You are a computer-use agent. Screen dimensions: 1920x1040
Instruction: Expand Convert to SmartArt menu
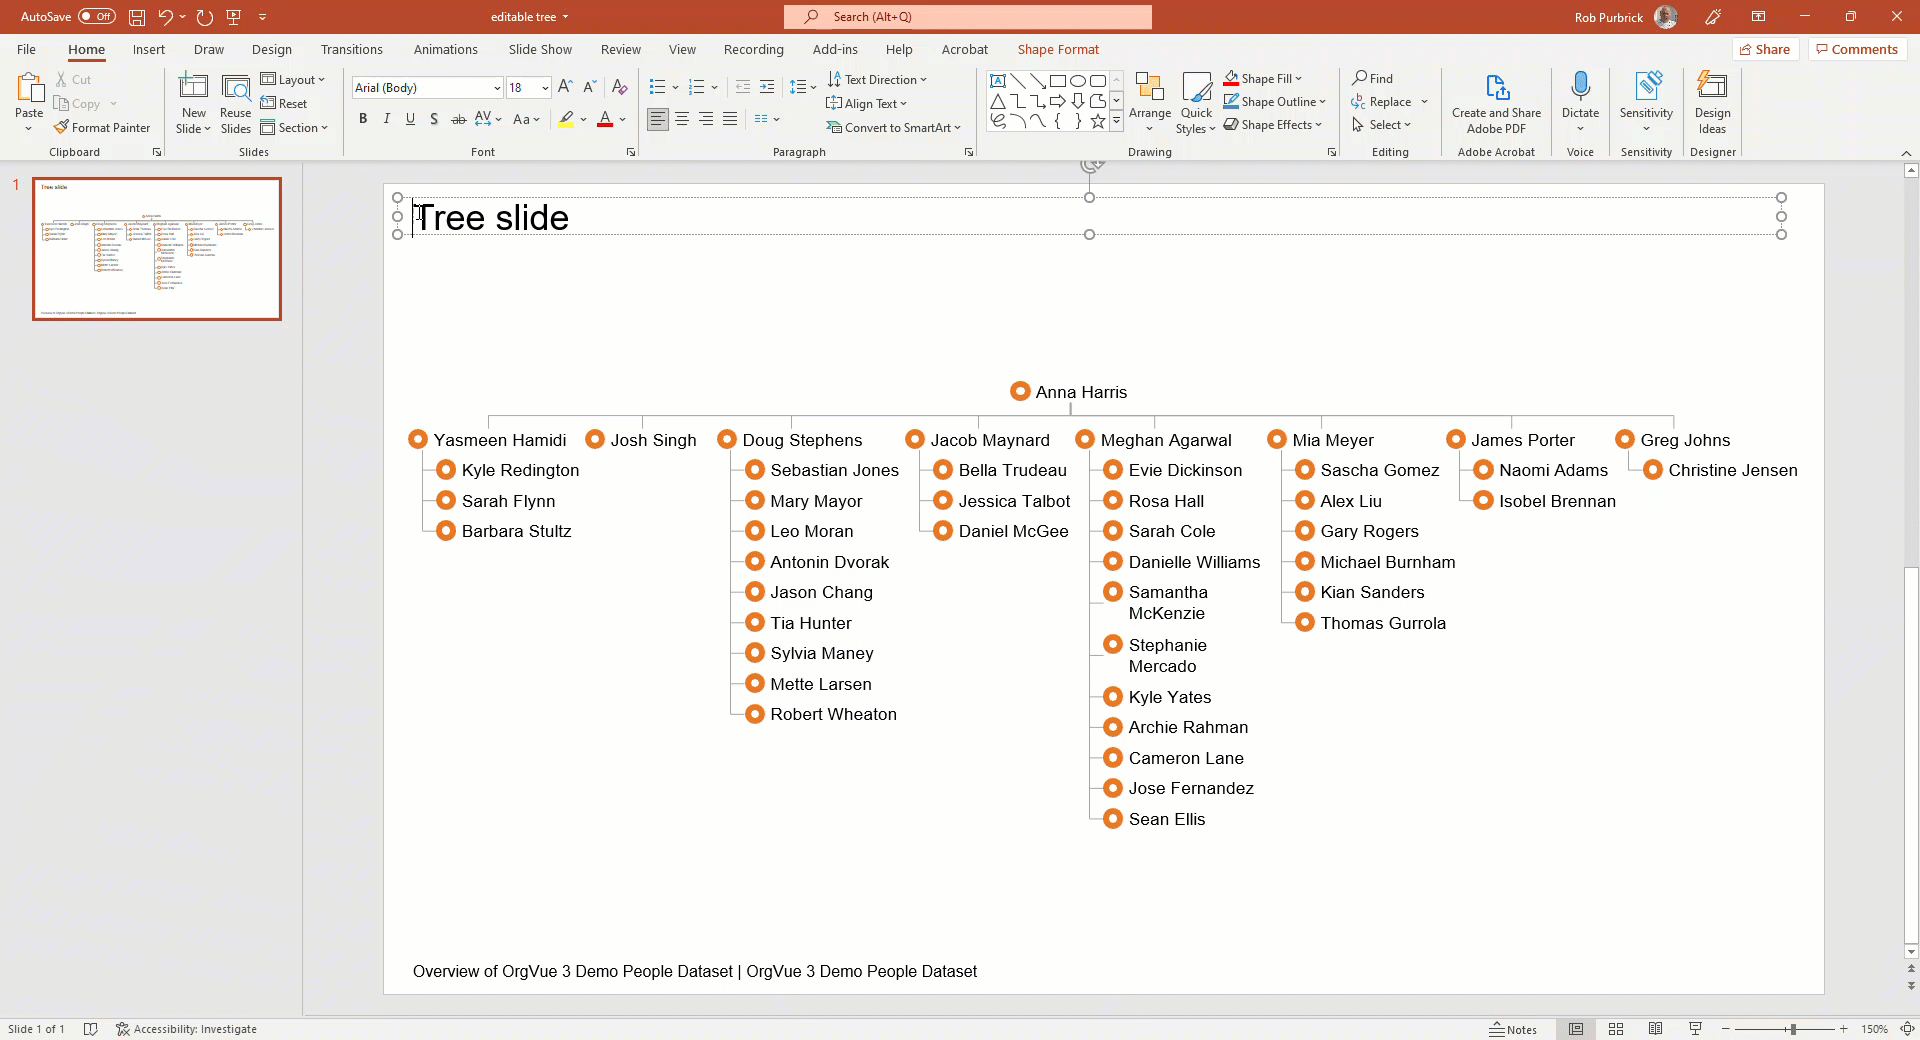pyautogui.click(x=894, y=128)
